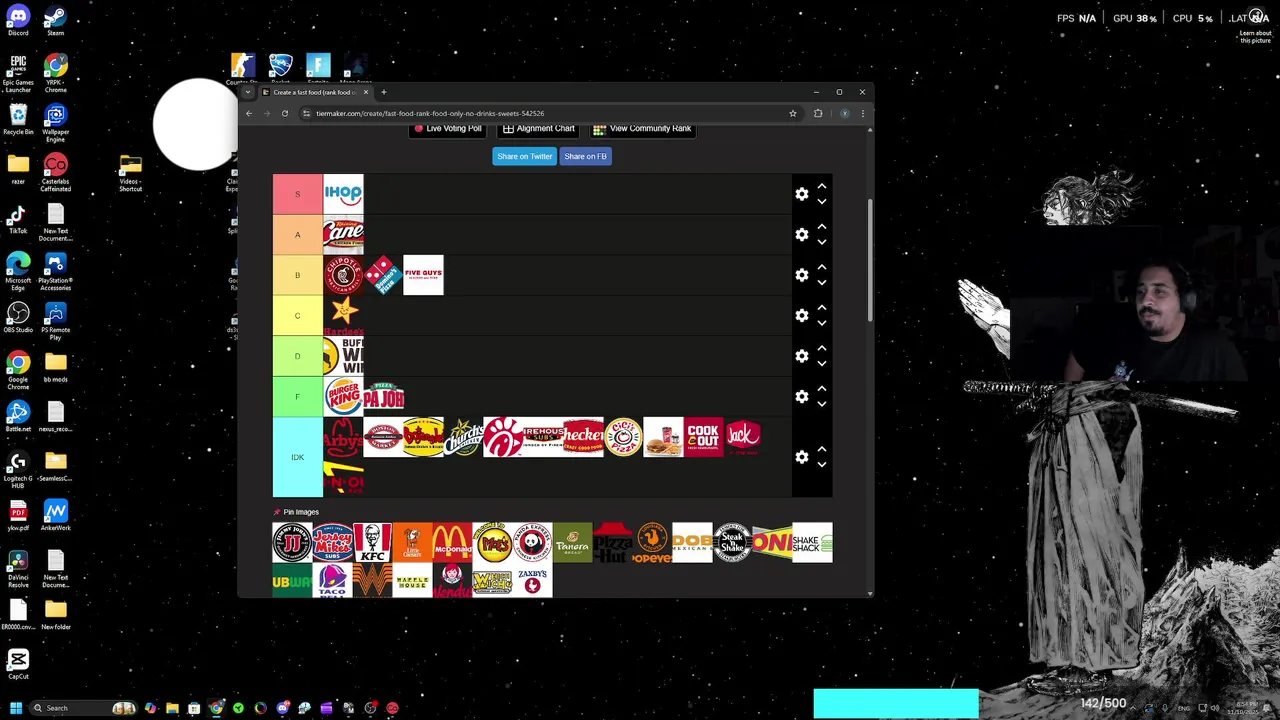Click View Community Rank
This screenshot has width=1280, height=720.
tap(642, 129)
